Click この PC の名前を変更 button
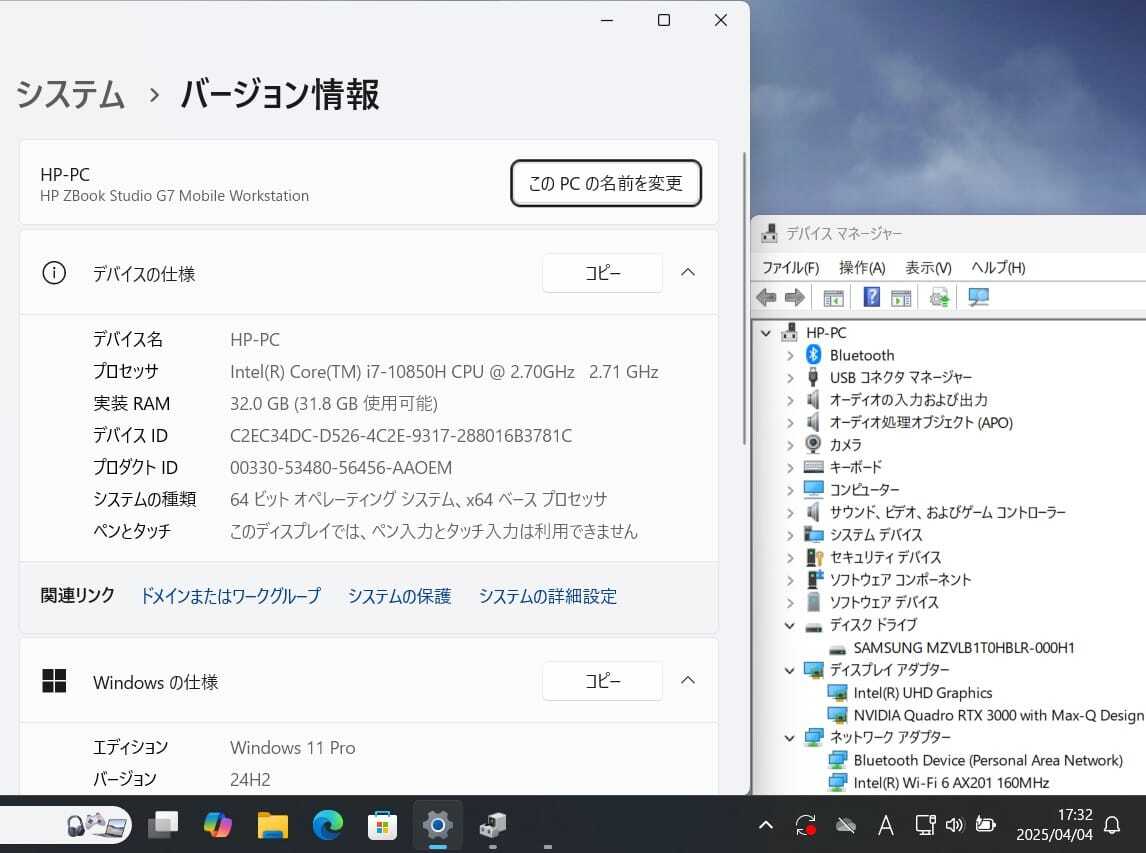The image size is (1146, 853). coord(605,183)
